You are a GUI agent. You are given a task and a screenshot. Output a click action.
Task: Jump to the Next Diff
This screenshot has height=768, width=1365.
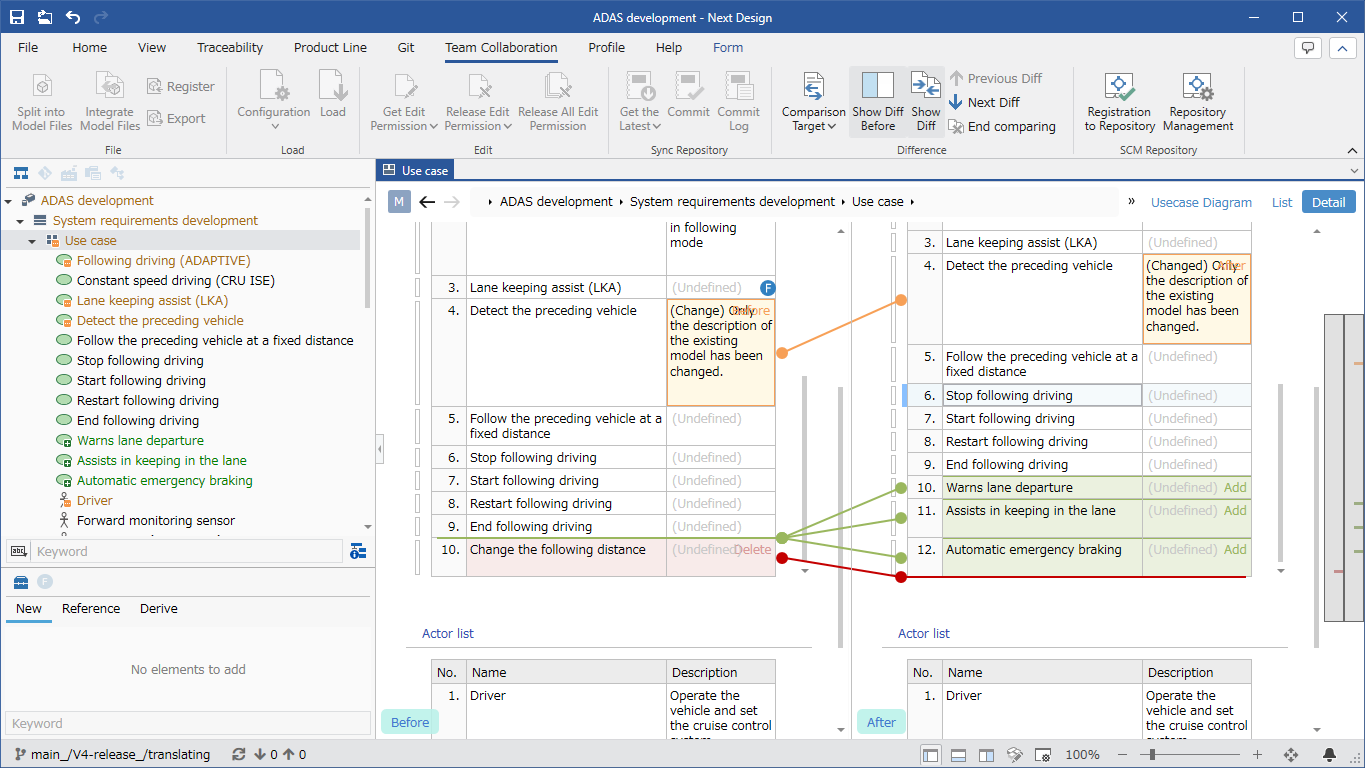click(x=984, y=102)
